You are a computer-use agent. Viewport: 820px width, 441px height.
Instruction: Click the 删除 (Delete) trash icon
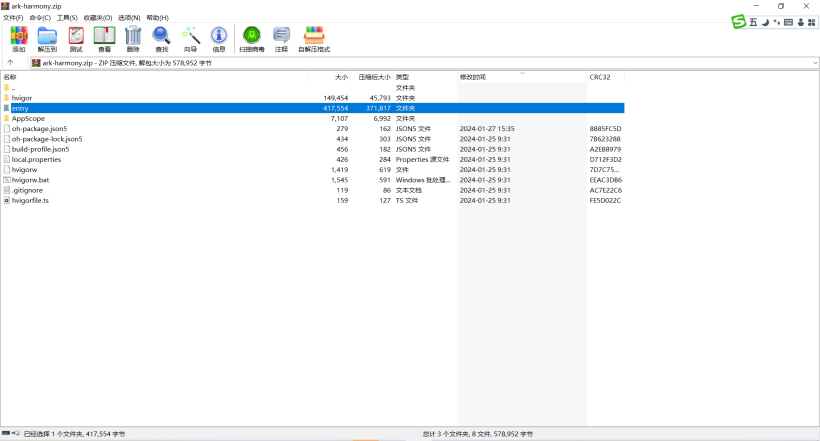click(x=133, y=38)
